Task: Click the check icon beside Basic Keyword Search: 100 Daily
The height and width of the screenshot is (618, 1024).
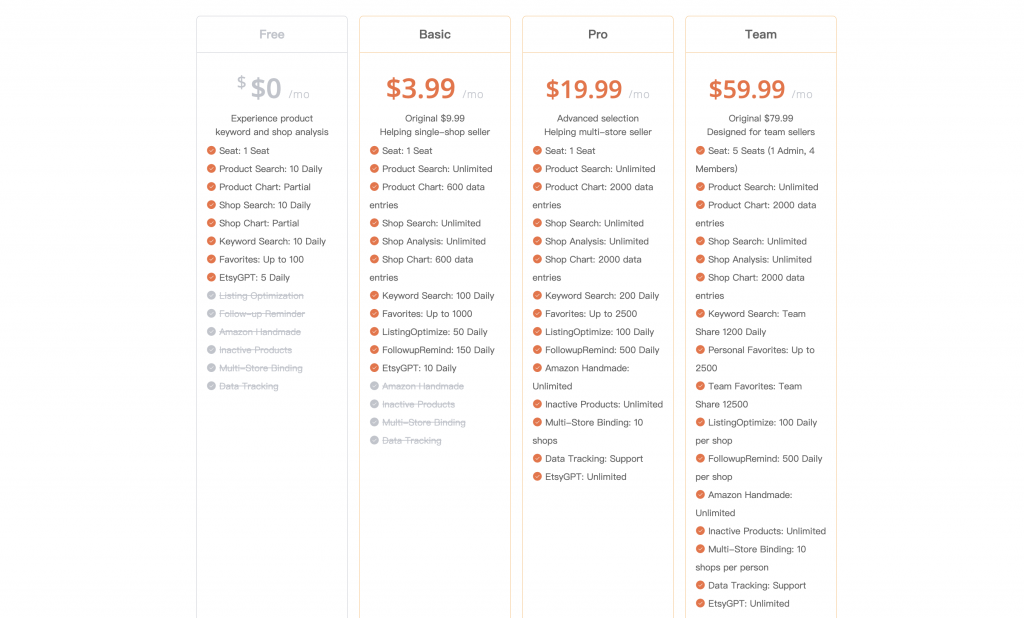Action: pos(374,296)
